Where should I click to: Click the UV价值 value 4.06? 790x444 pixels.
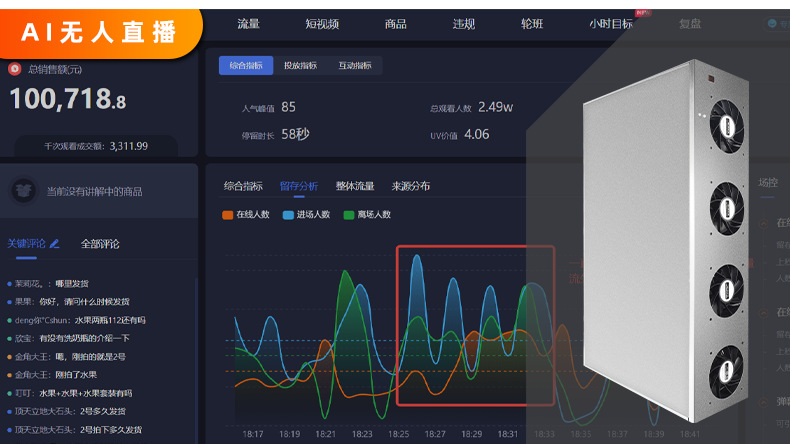(x=477, y=135)
